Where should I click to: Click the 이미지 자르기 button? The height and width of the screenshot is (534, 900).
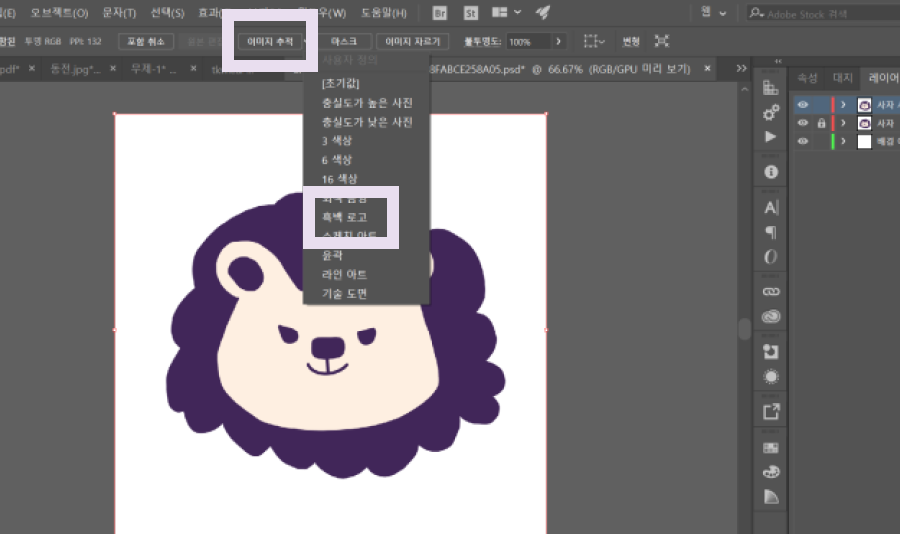(x=412, y=42)
